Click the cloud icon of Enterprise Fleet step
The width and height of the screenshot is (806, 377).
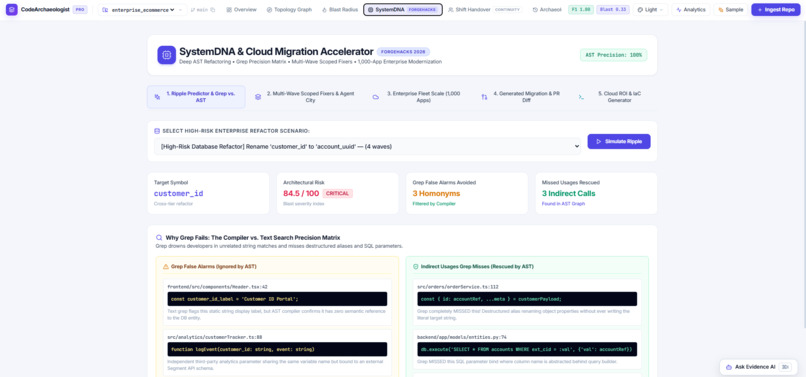[x=376, y=97]
